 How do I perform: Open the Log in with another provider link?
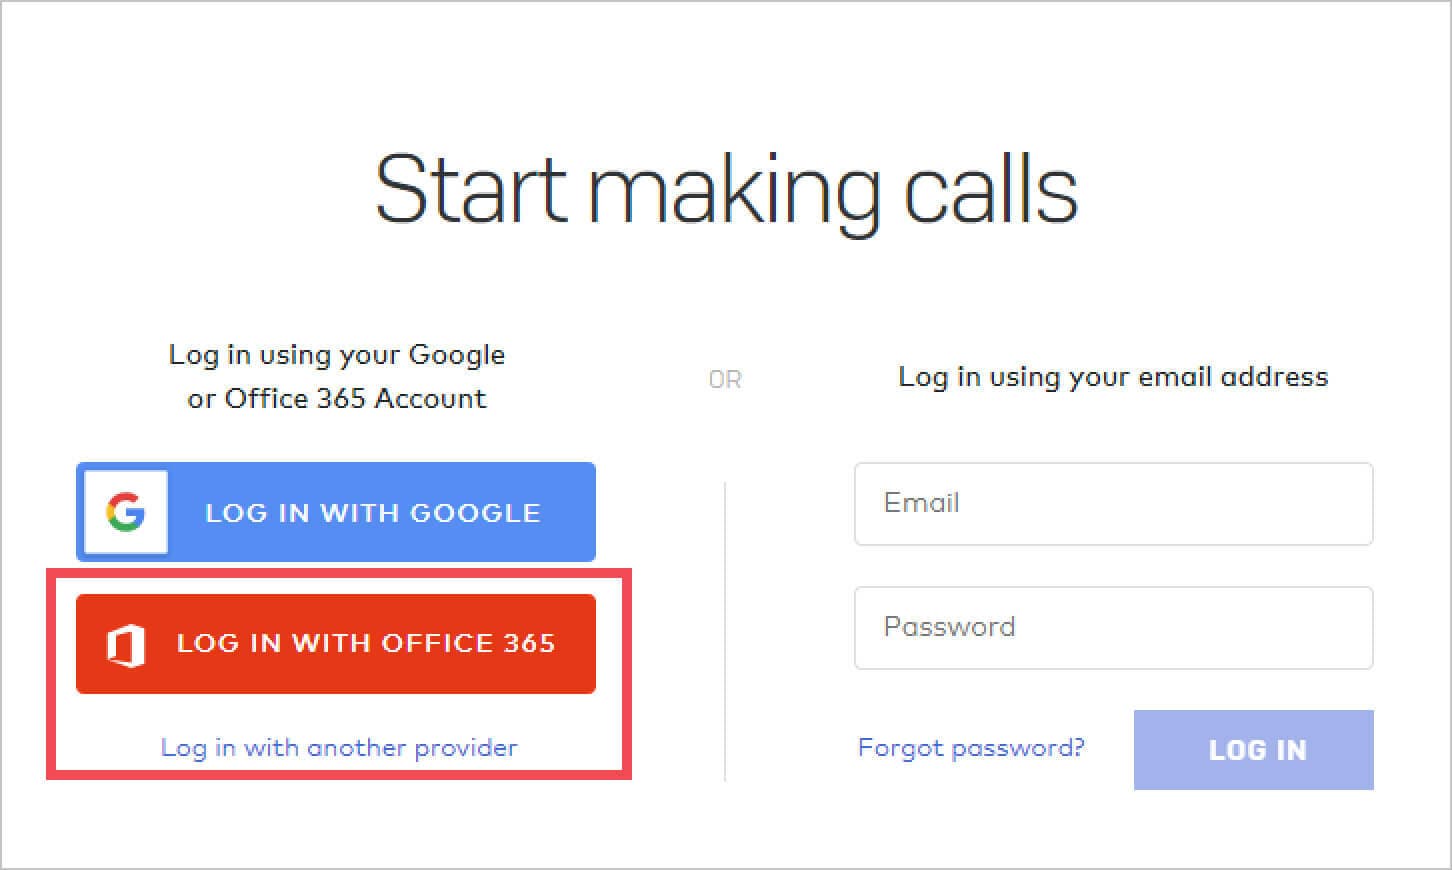click(339, 748)
